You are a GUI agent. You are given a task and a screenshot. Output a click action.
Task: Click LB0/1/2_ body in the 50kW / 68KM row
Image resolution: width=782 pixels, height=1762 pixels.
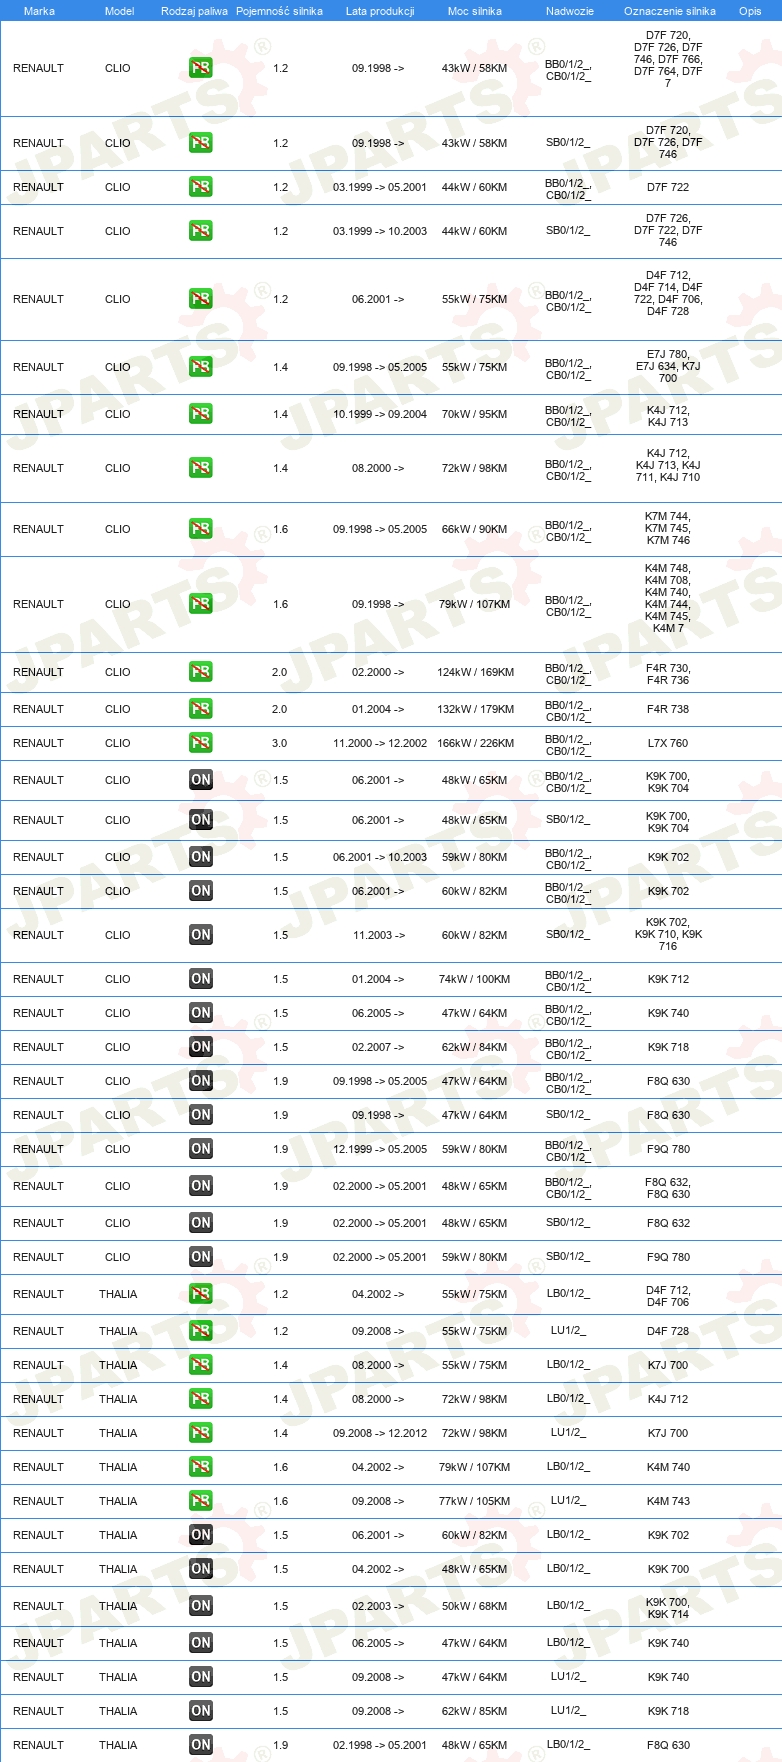[x=568, y=1606]
